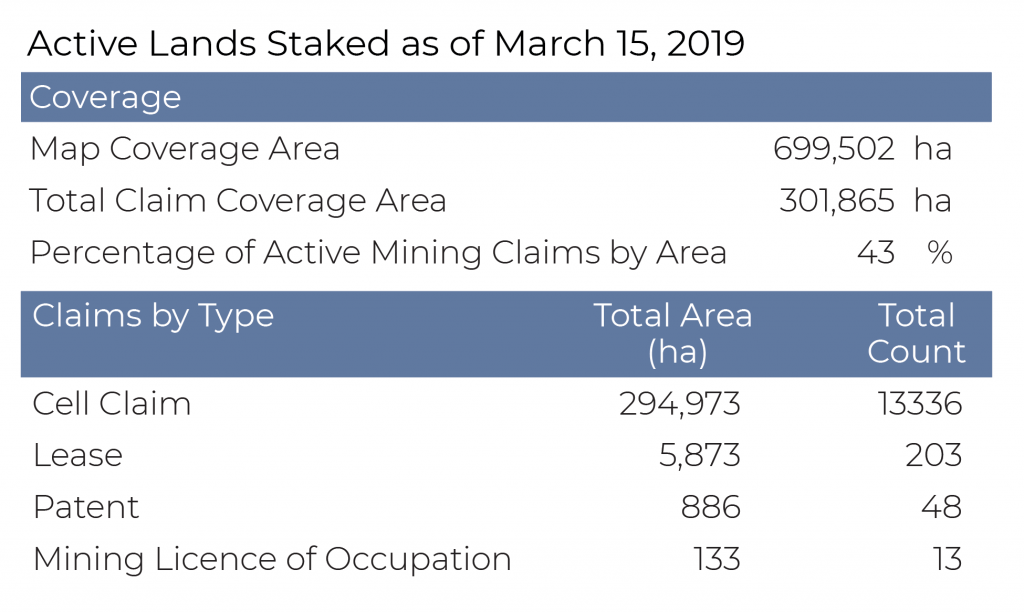
Task: Click the Patent row label
Action: pyautogui.click(x=86, y=507)
